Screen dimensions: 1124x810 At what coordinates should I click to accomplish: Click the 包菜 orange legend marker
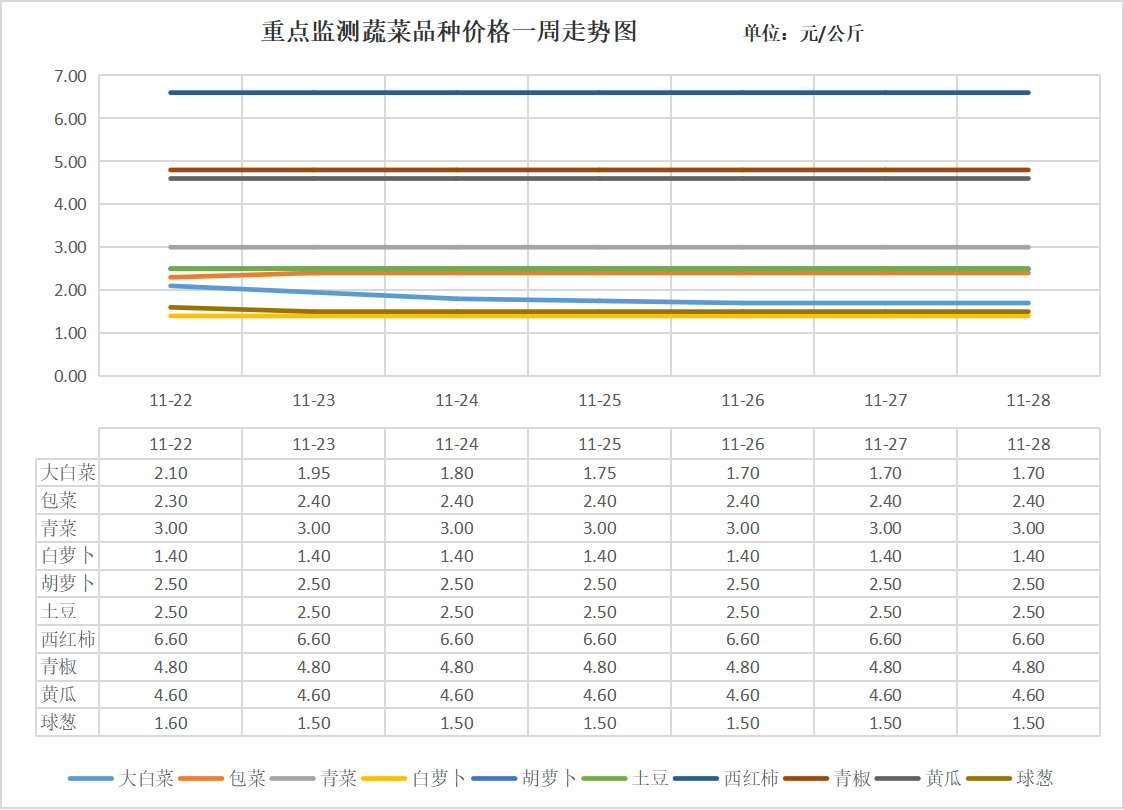point(202,778)
